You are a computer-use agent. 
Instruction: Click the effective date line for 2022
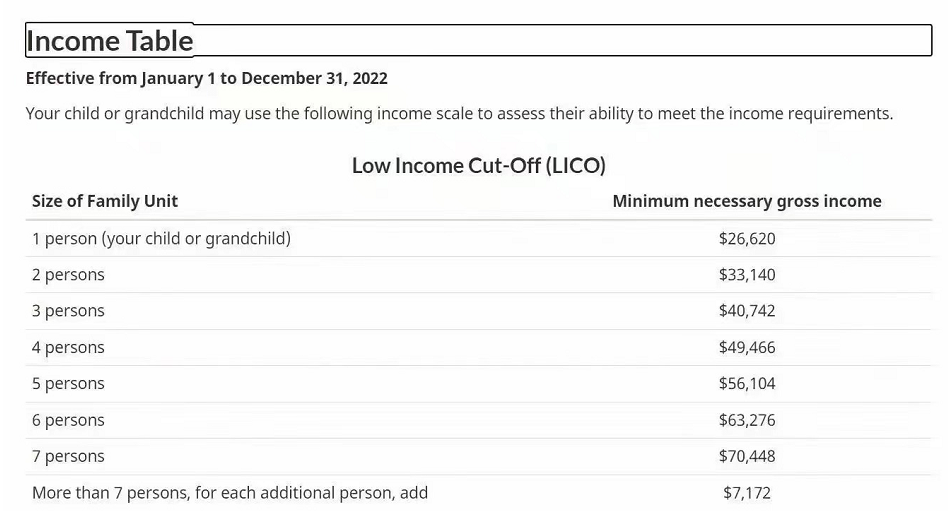coord(206,78)
